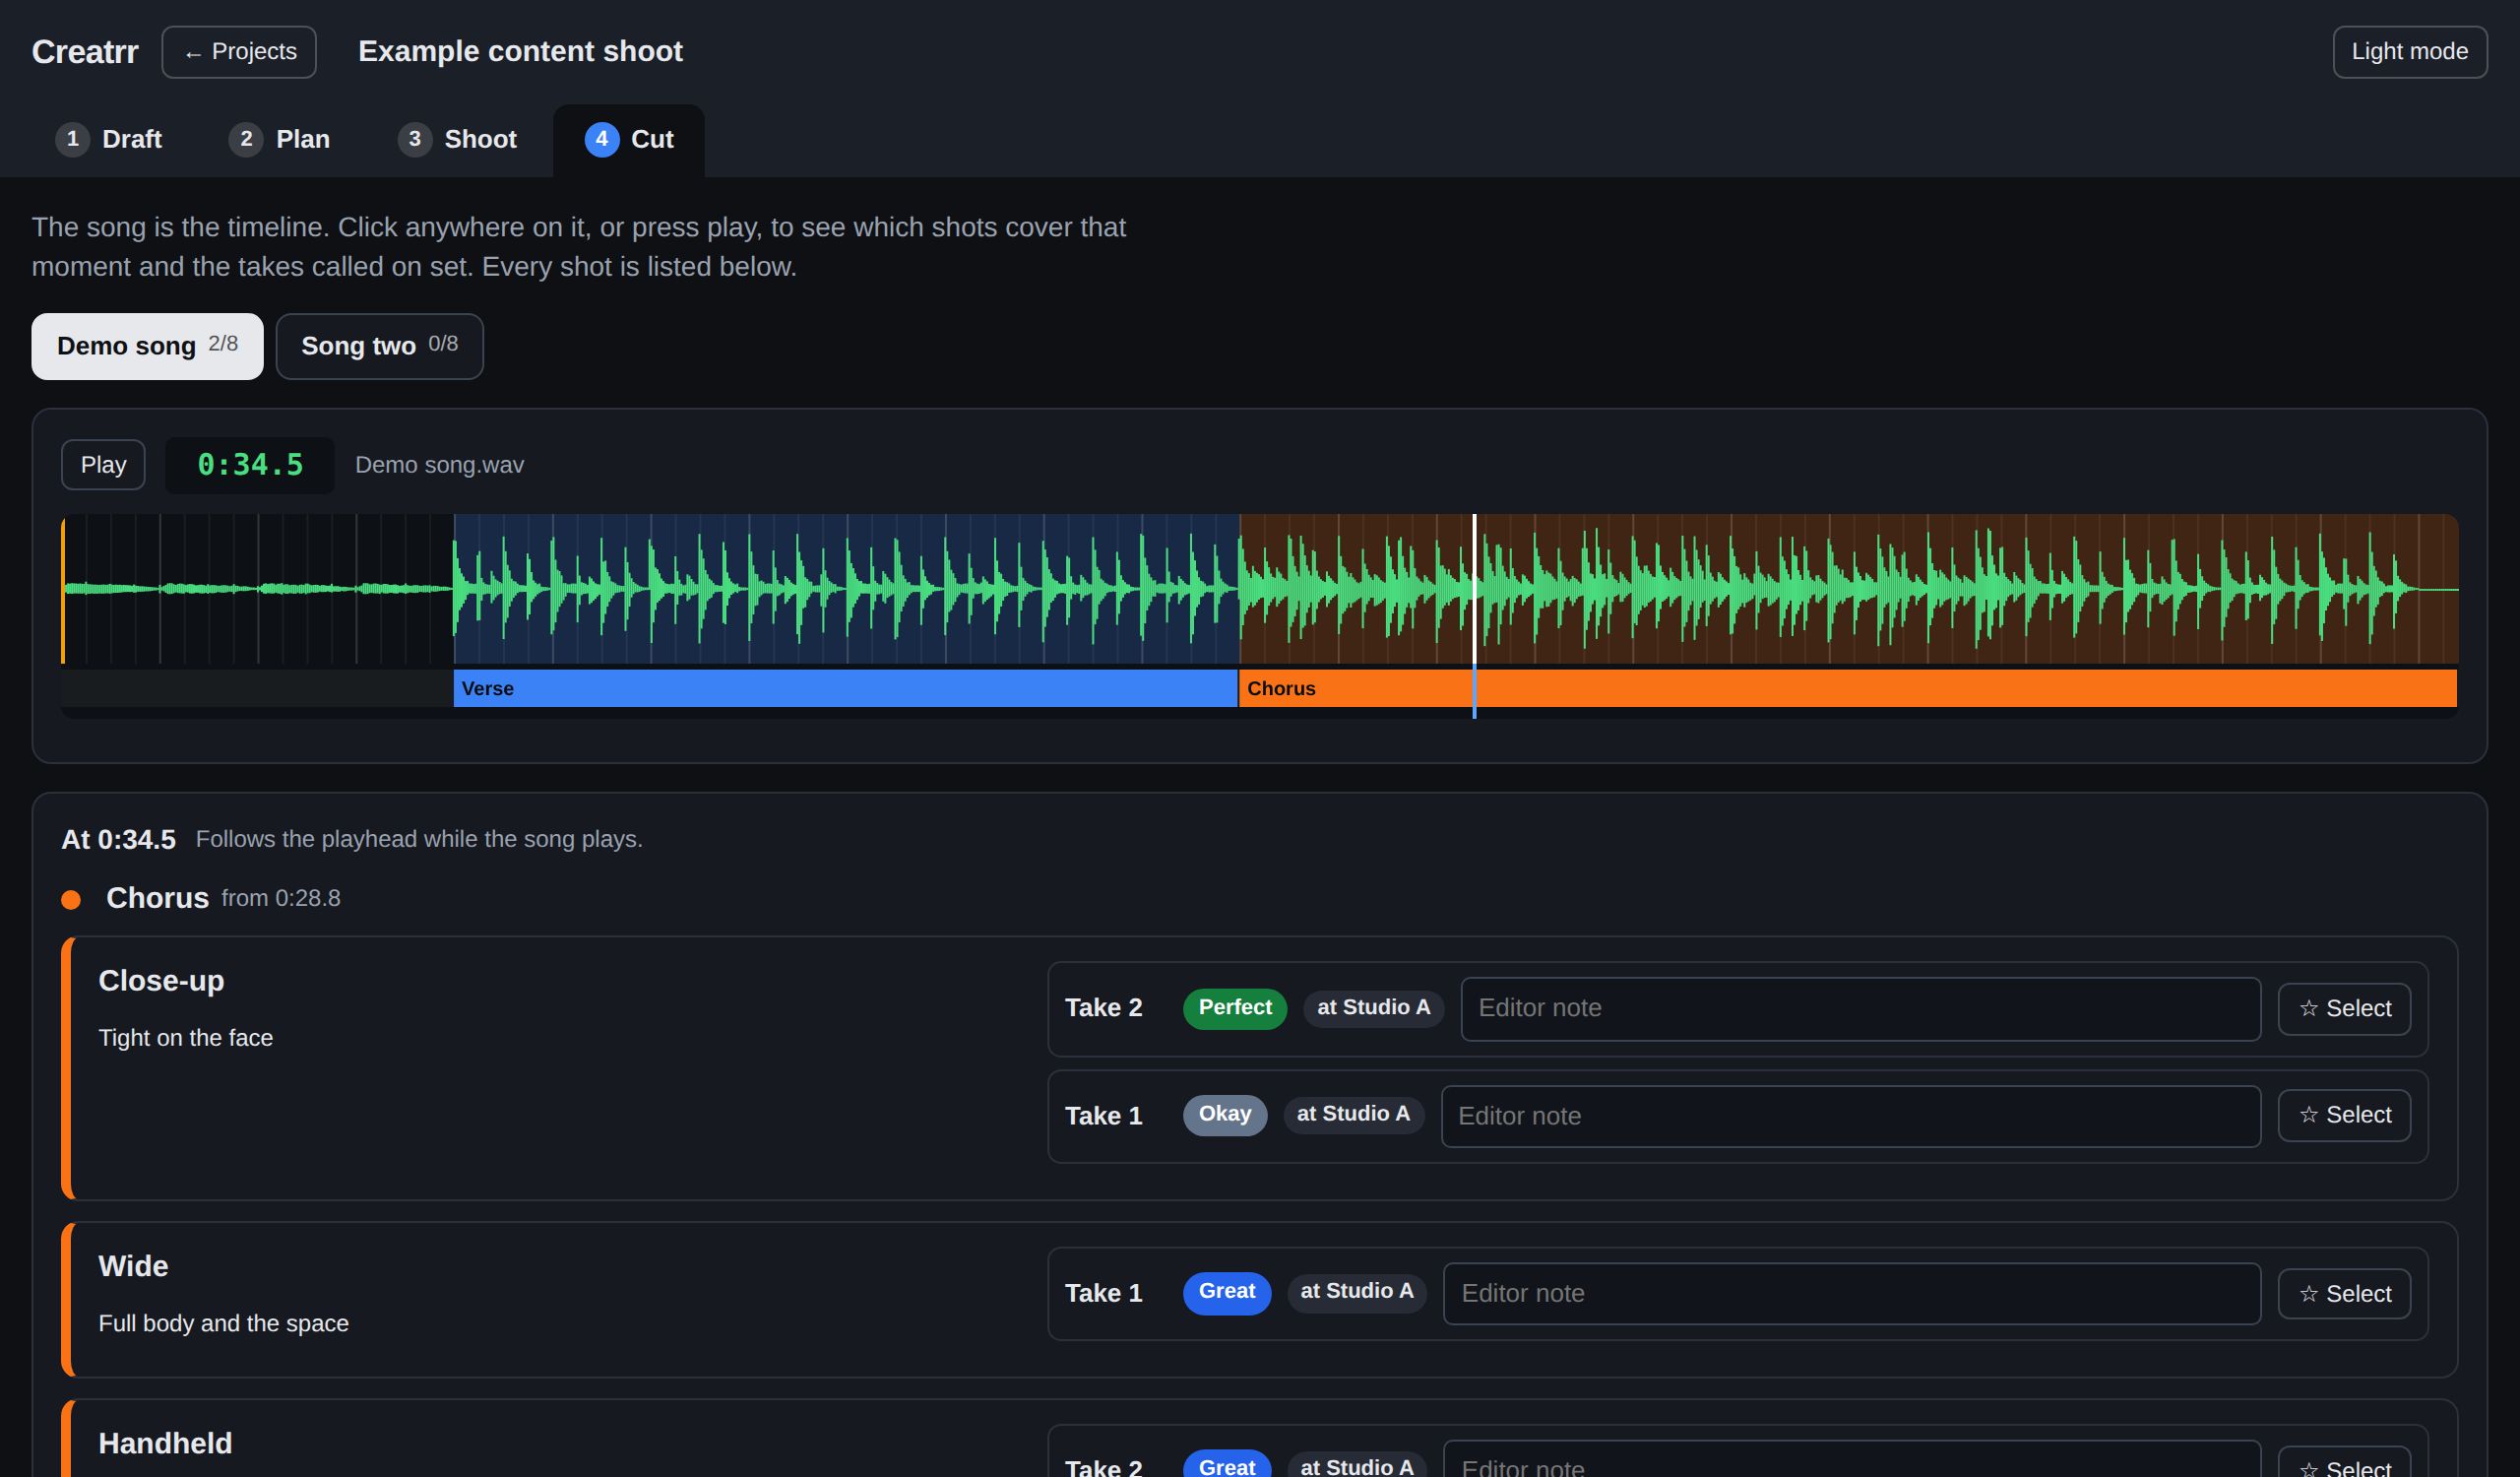The height and width of the screenshot is (1477, 2520).
Task: Click the Chorus section bar on timeline
Action: coord(1847,688)
